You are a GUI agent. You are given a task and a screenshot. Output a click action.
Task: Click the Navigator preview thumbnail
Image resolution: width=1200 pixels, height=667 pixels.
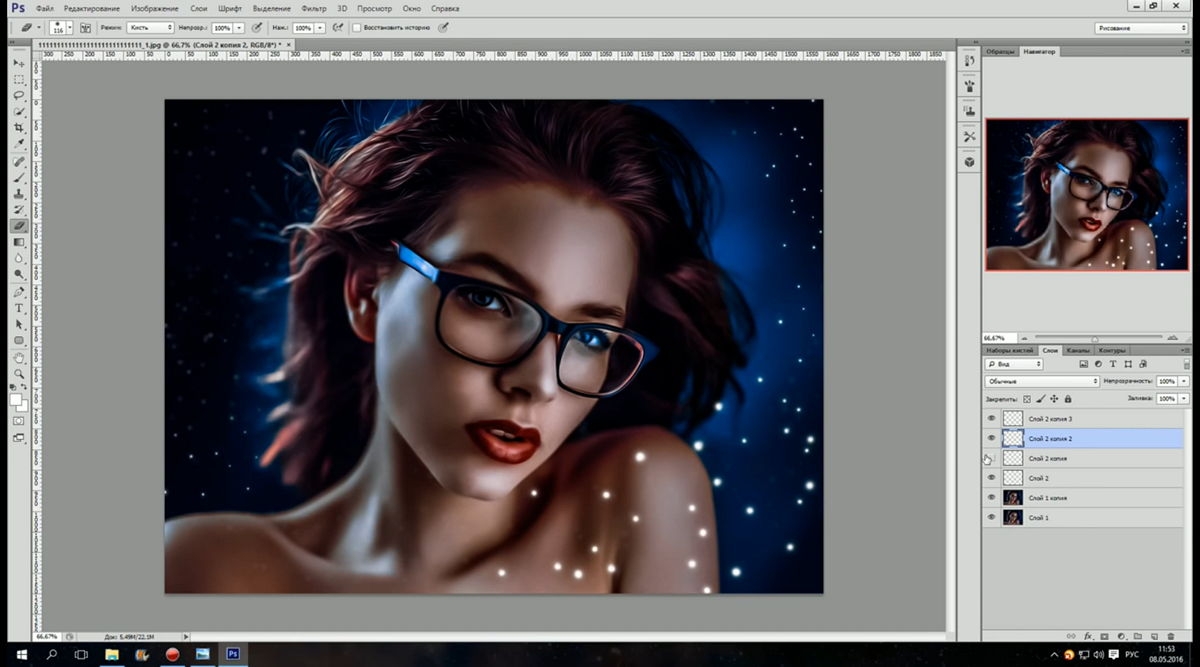pyautogui.click(x=1086, y=195)
